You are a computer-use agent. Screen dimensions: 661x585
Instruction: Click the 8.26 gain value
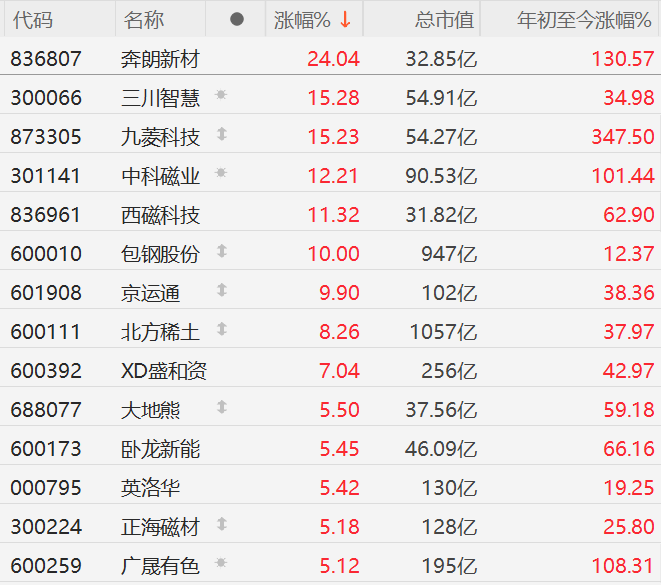pos(339,332)
